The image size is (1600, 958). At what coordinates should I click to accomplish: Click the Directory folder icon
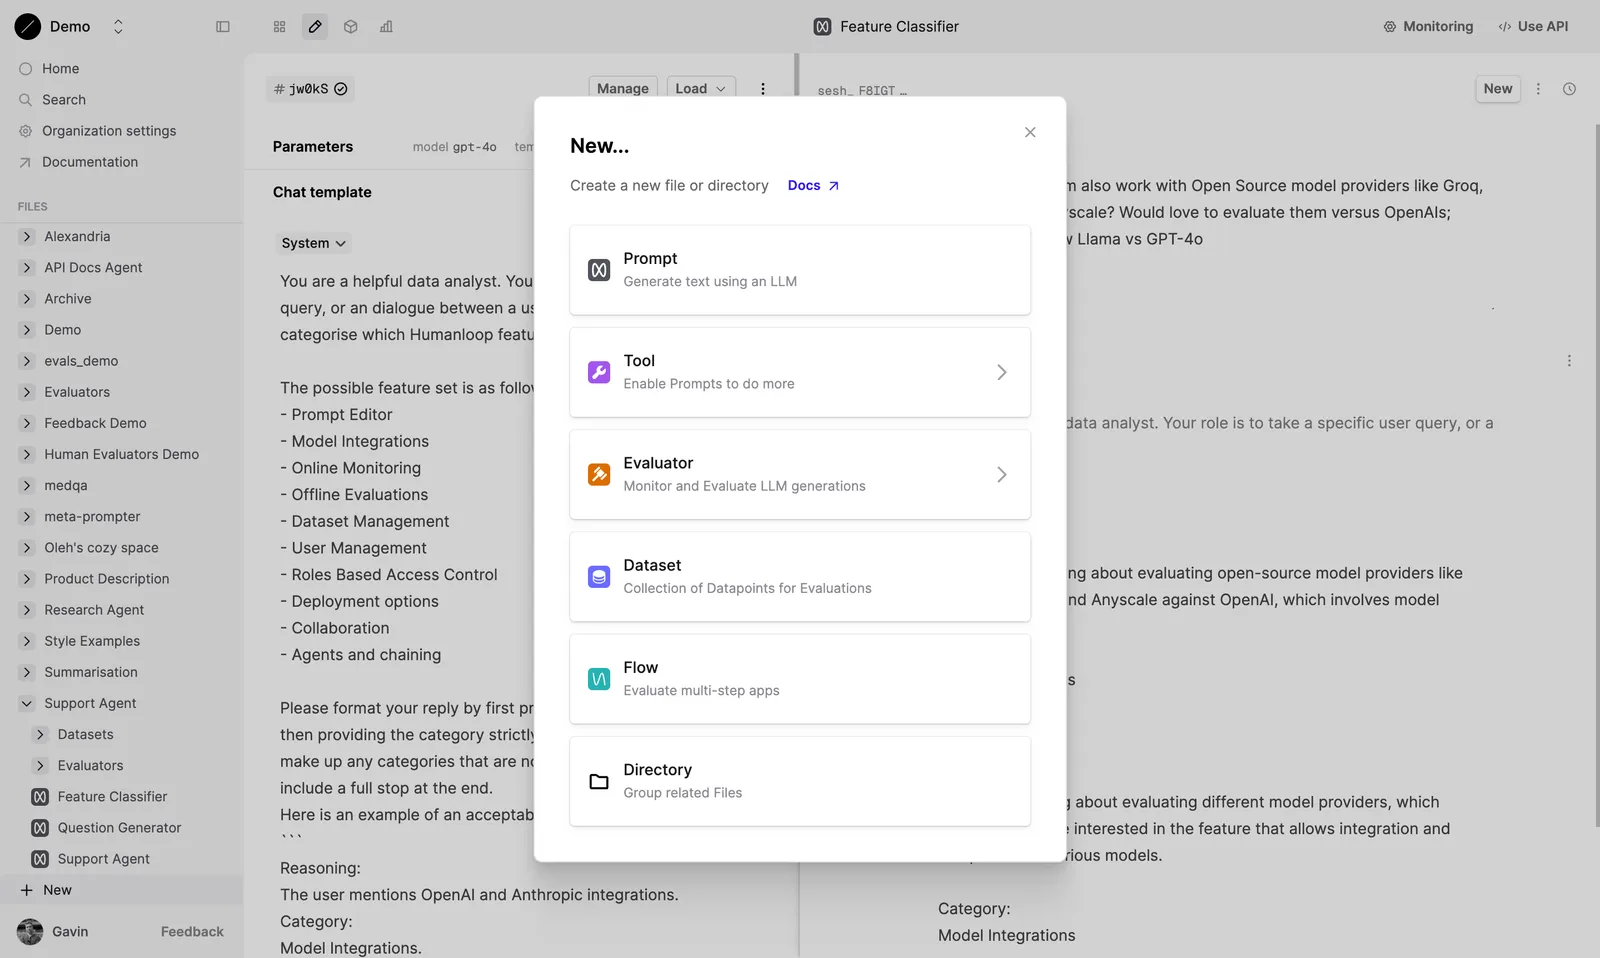(599, 781)
